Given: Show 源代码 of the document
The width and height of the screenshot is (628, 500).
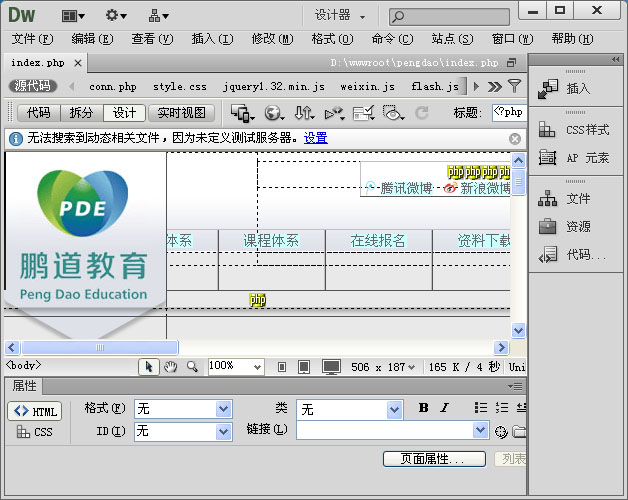Looking at the screenshot, I should 33,86.
